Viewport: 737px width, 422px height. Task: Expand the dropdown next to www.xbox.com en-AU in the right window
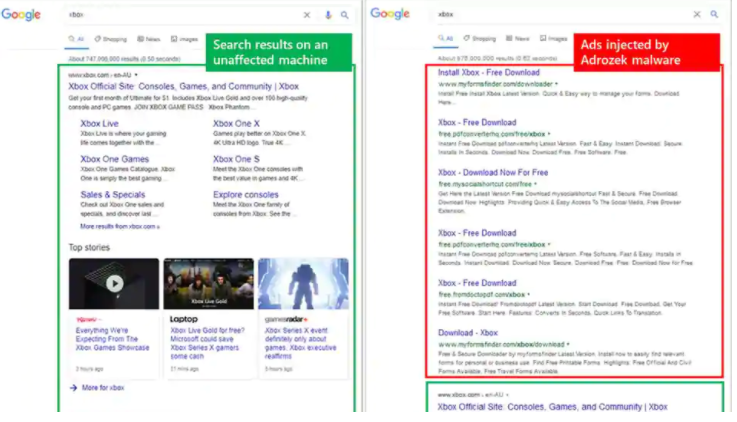click(507, 395)
